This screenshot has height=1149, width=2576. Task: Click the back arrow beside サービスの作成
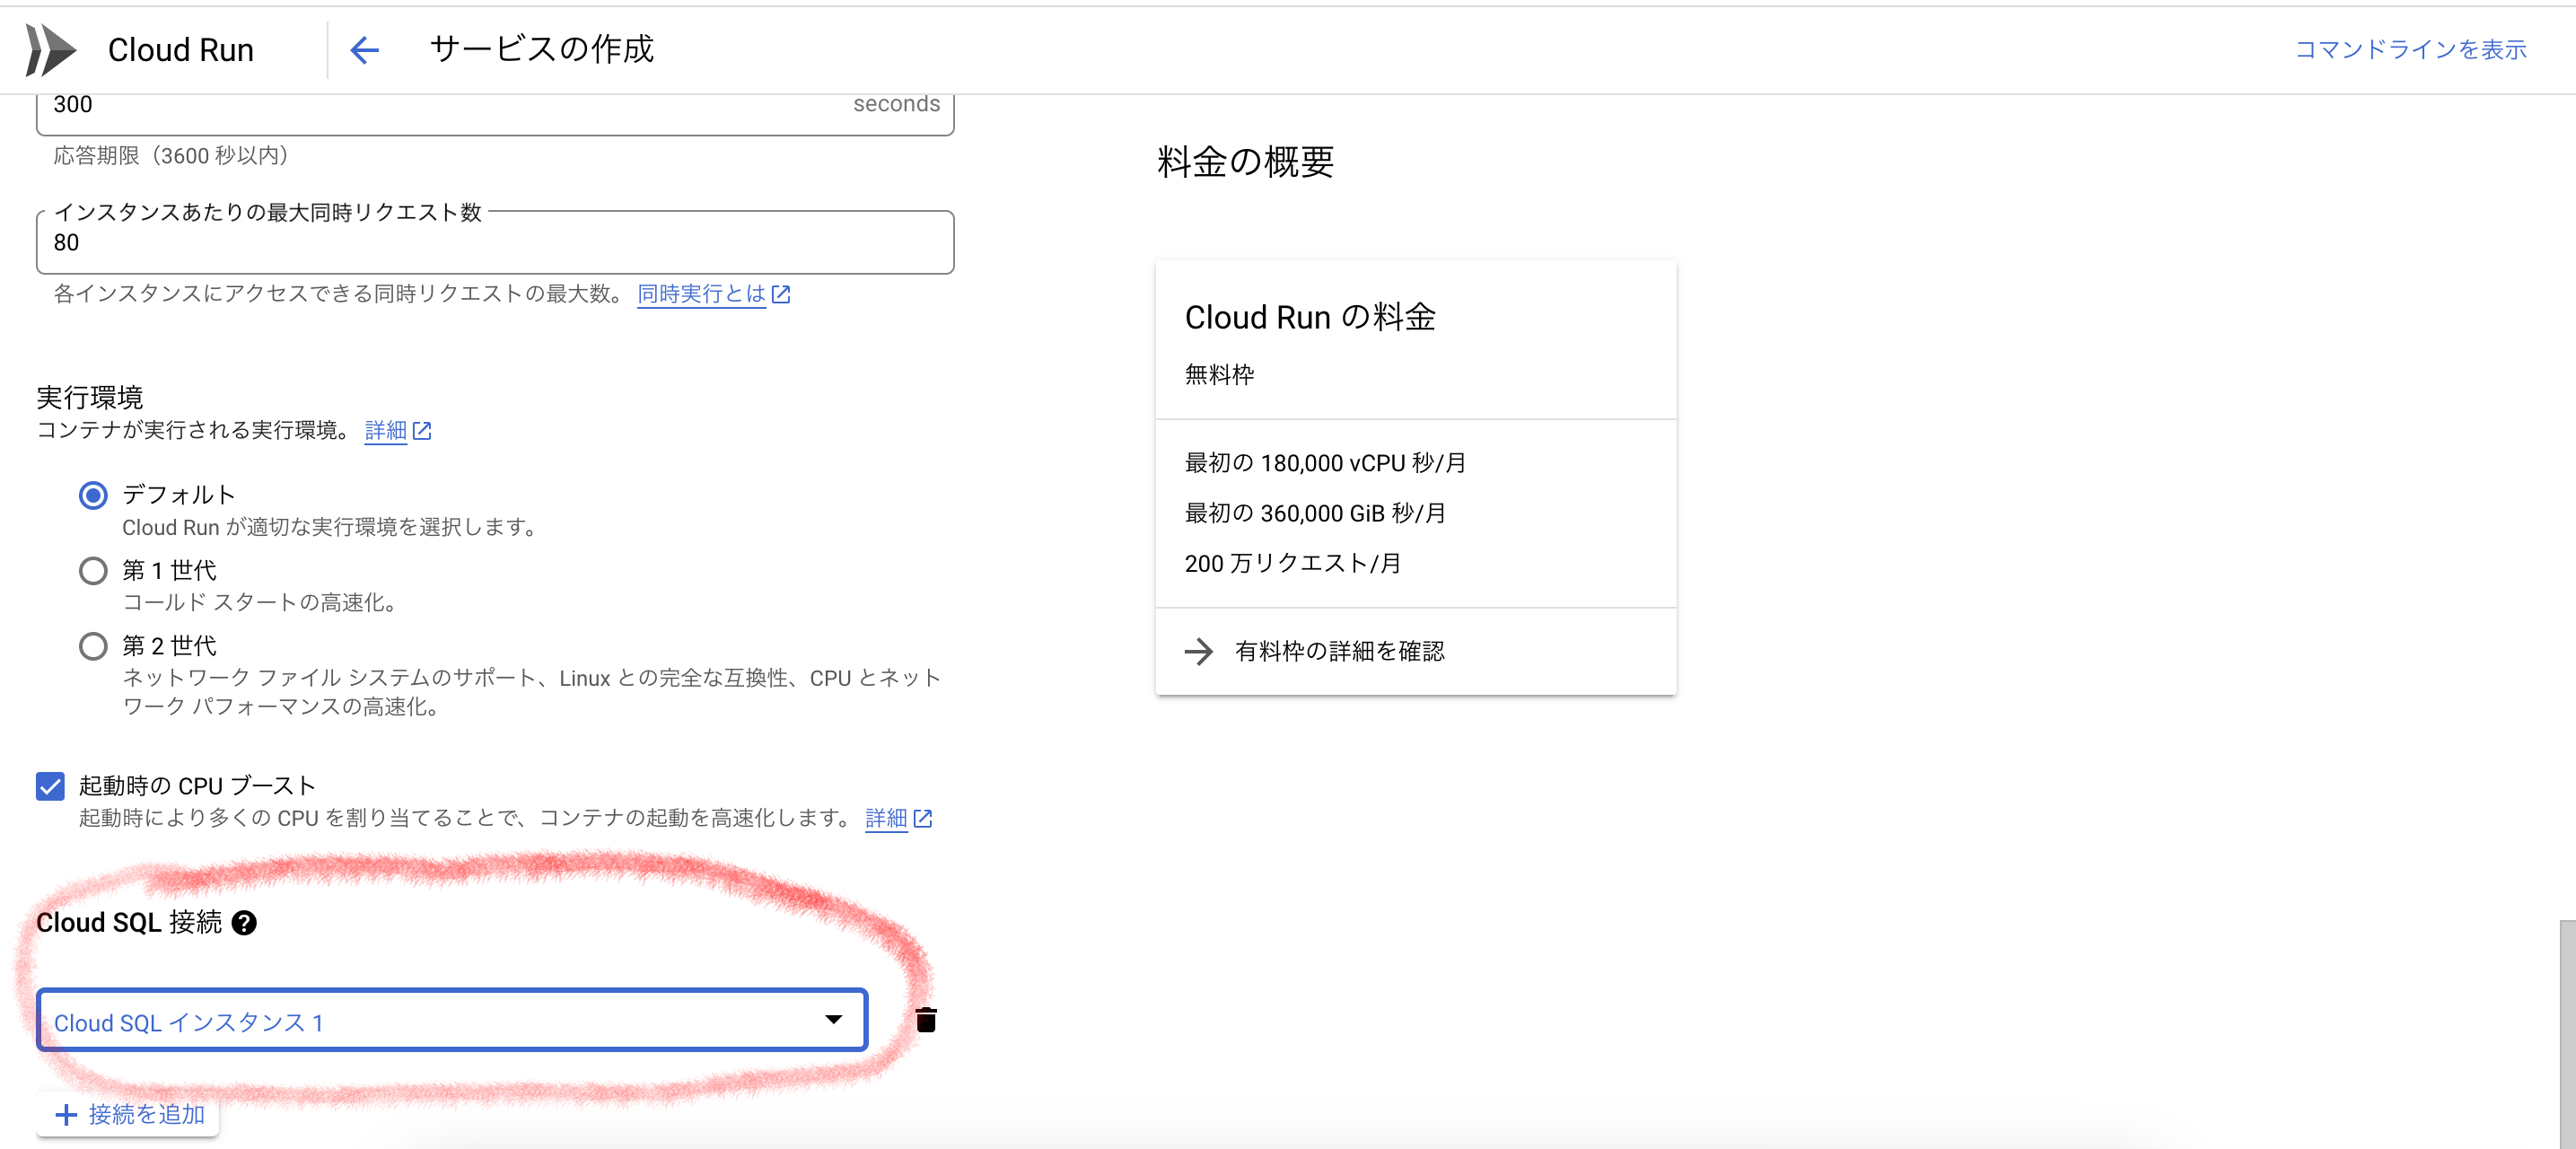(x=364, y=49)
